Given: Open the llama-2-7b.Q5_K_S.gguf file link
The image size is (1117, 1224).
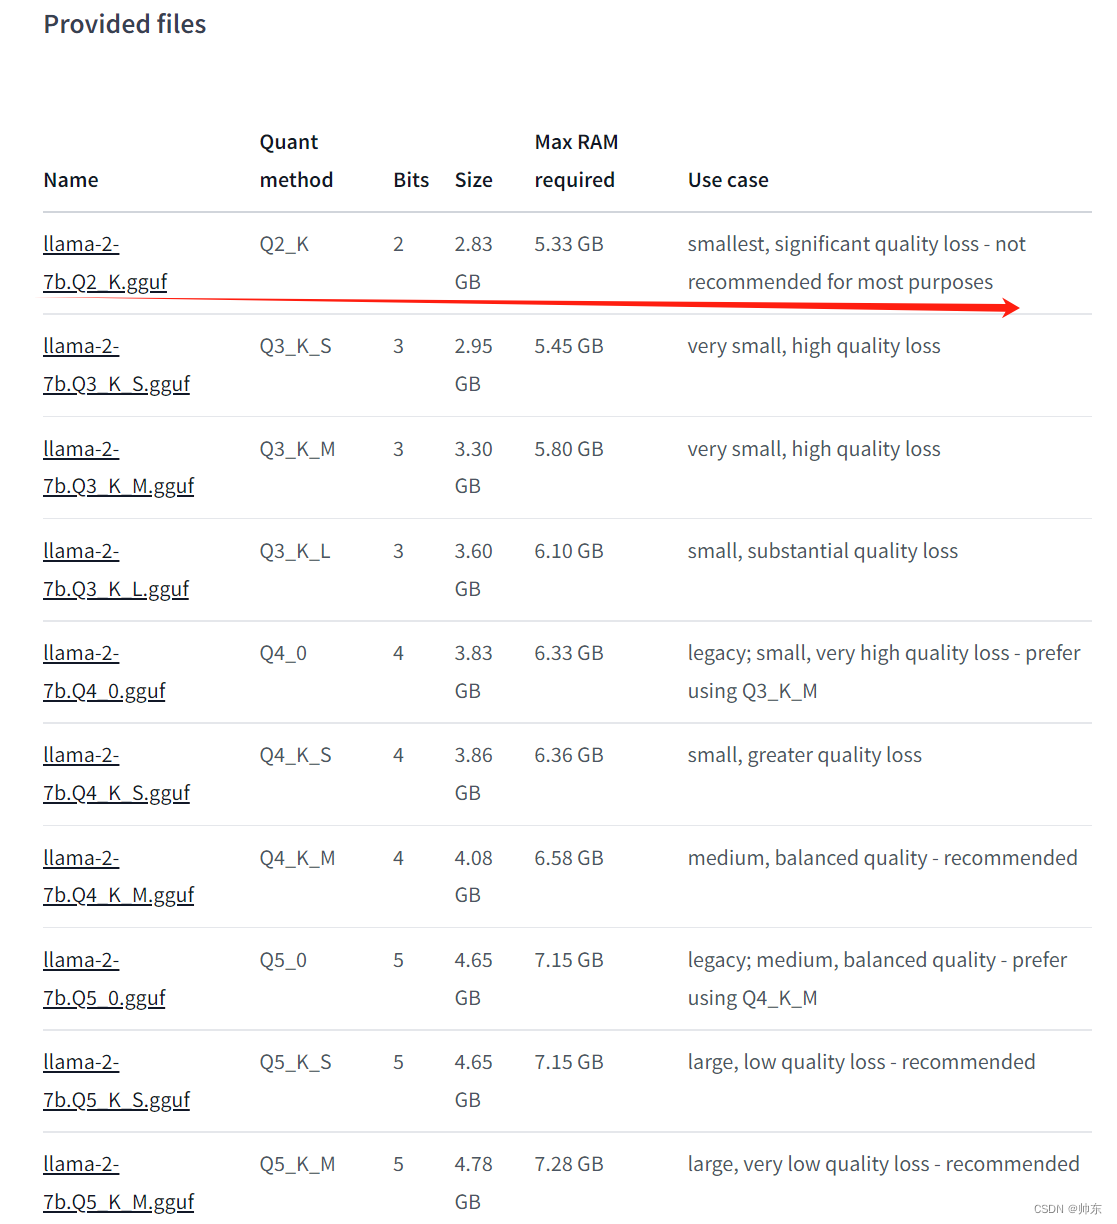Looking at the screenshot, I should point(116,1081).
